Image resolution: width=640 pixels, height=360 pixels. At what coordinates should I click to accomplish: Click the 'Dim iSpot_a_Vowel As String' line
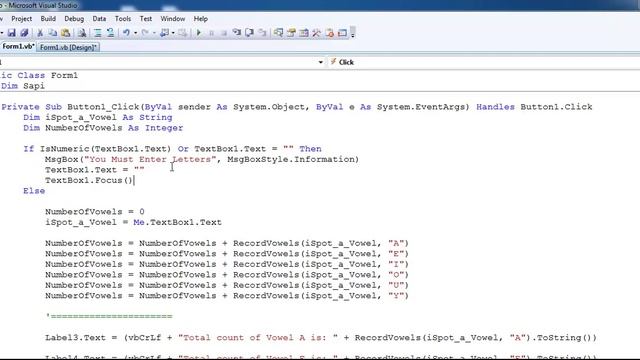(98, 118)
